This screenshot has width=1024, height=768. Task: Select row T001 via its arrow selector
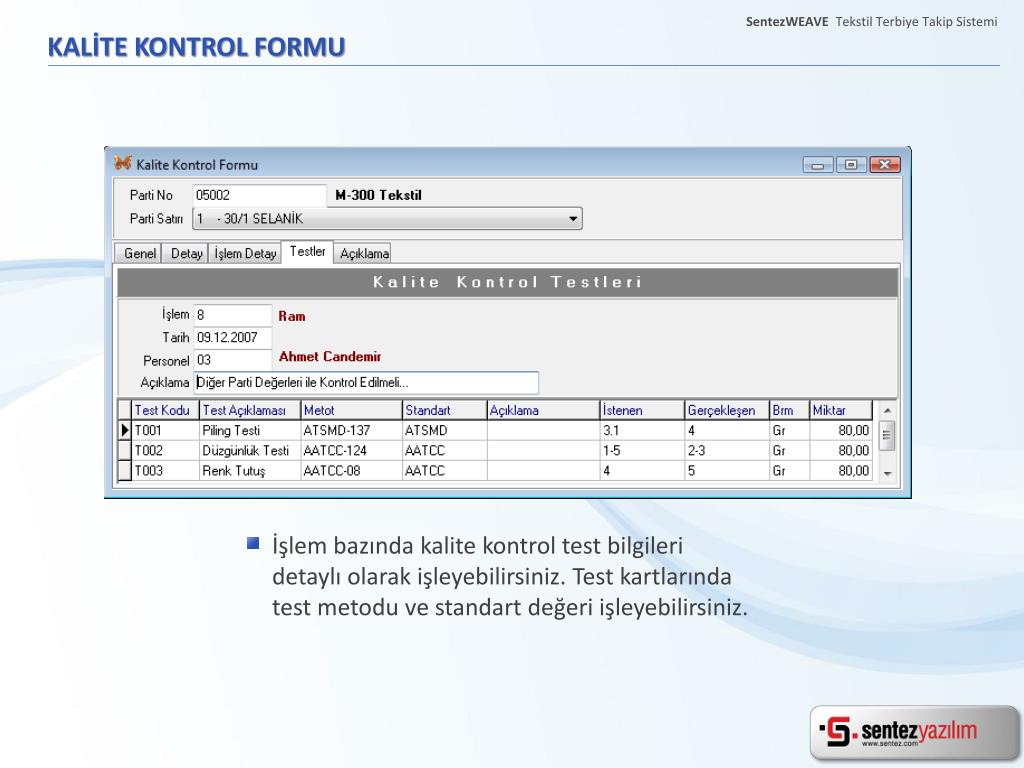[125, 430]
